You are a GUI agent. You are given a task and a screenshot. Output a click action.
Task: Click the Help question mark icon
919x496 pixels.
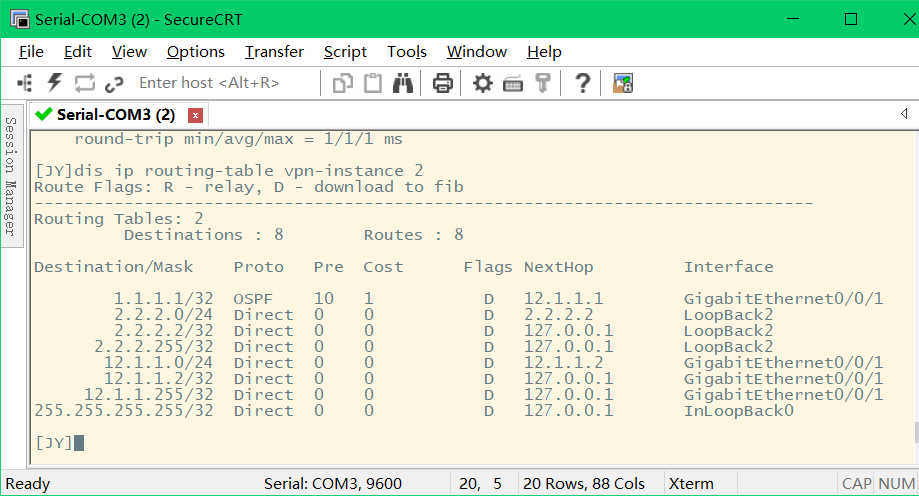582,83
